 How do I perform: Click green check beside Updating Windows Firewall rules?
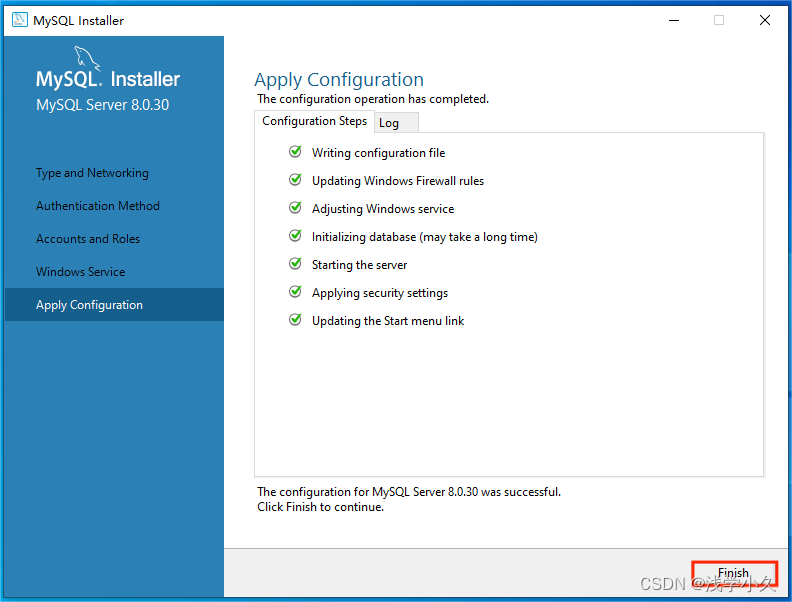[x=295, y=179]
